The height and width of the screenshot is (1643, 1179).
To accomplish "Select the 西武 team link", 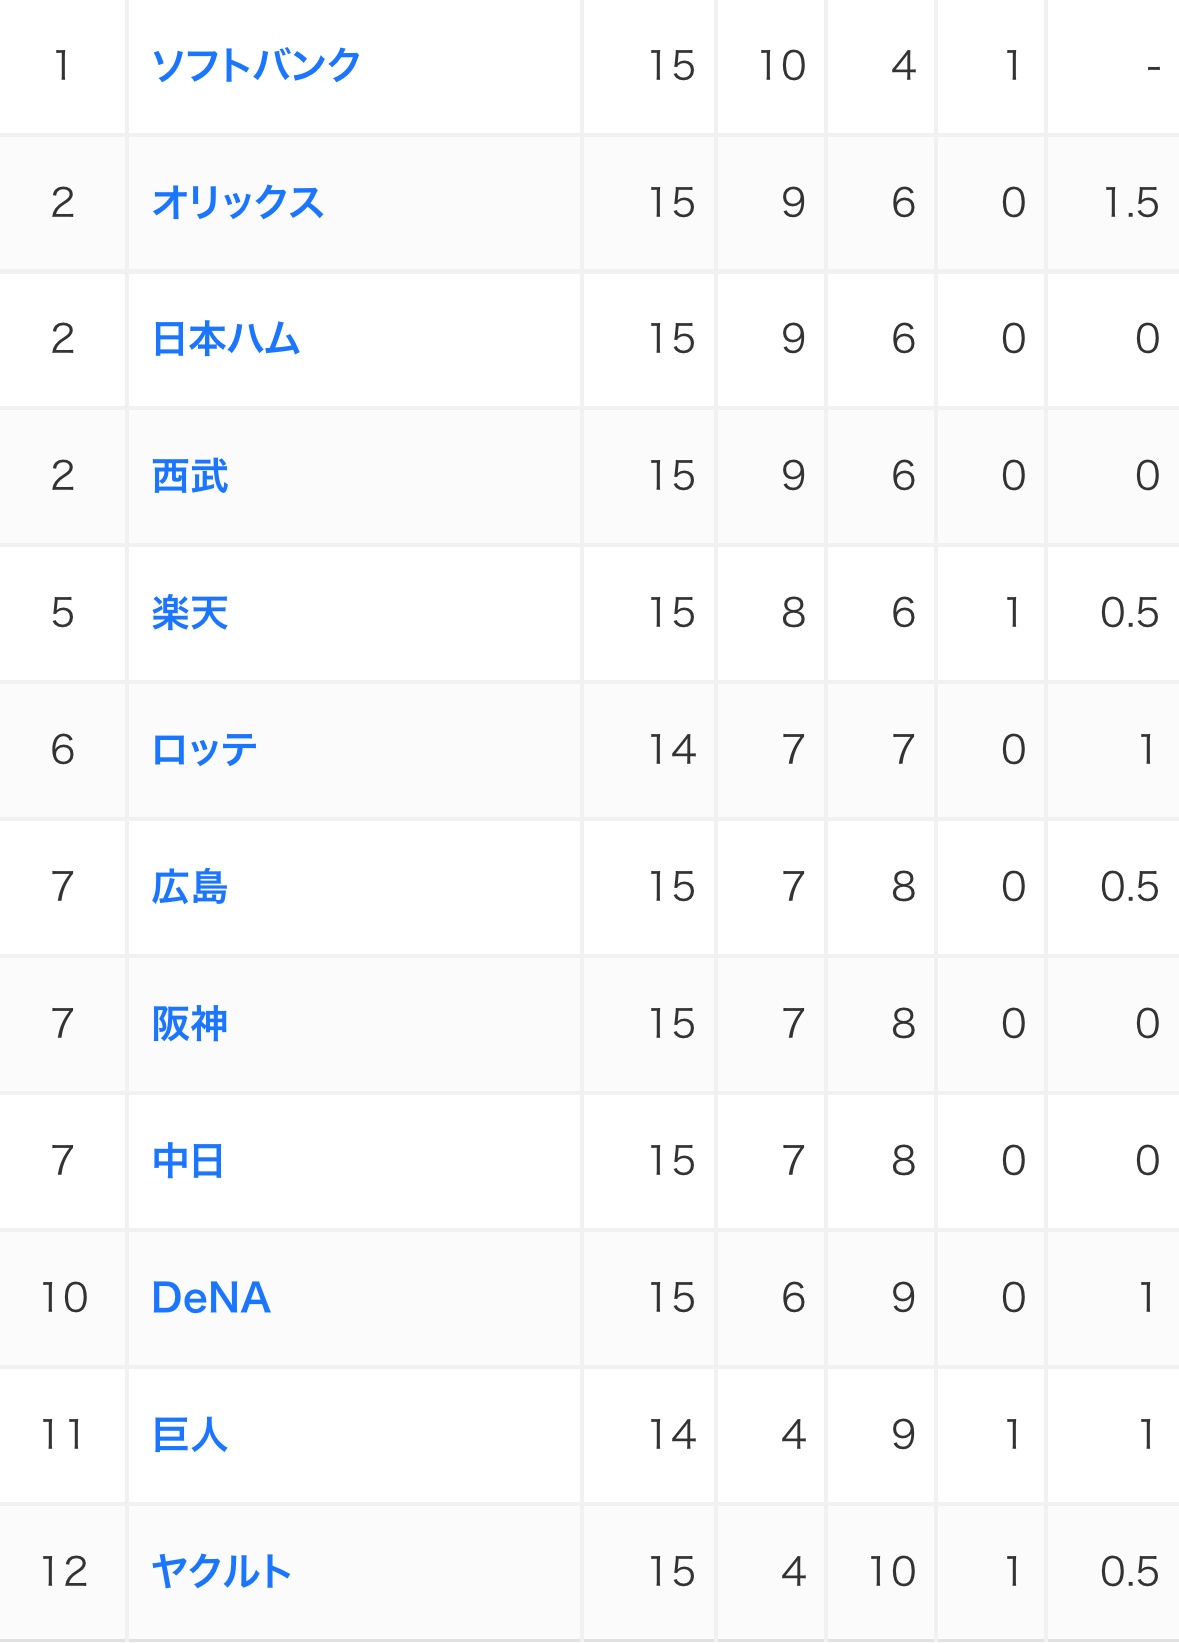I will click(x=190, y=476).
